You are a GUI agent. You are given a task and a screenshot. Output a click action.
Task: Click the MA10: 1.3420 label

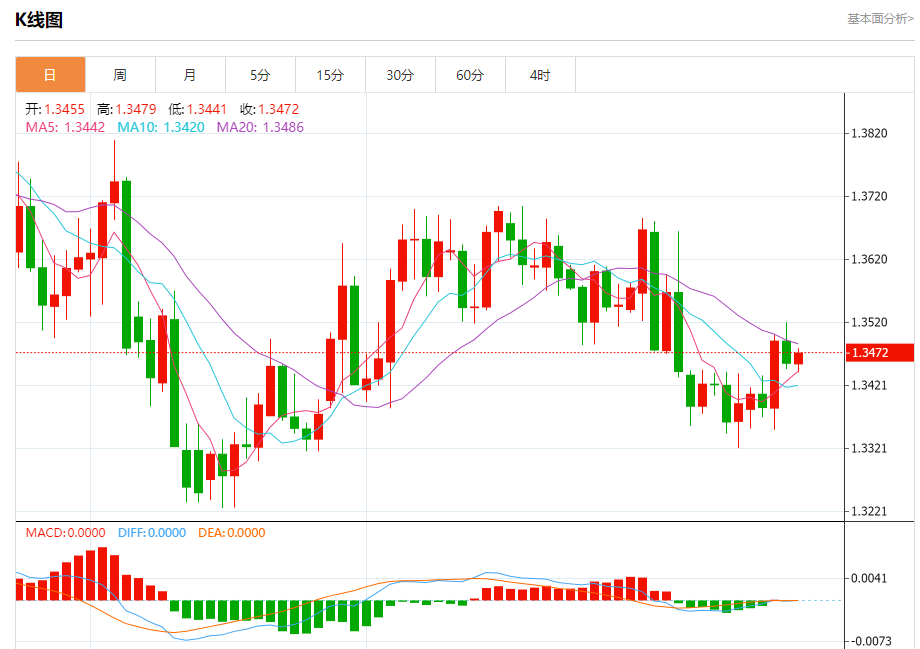161,127
